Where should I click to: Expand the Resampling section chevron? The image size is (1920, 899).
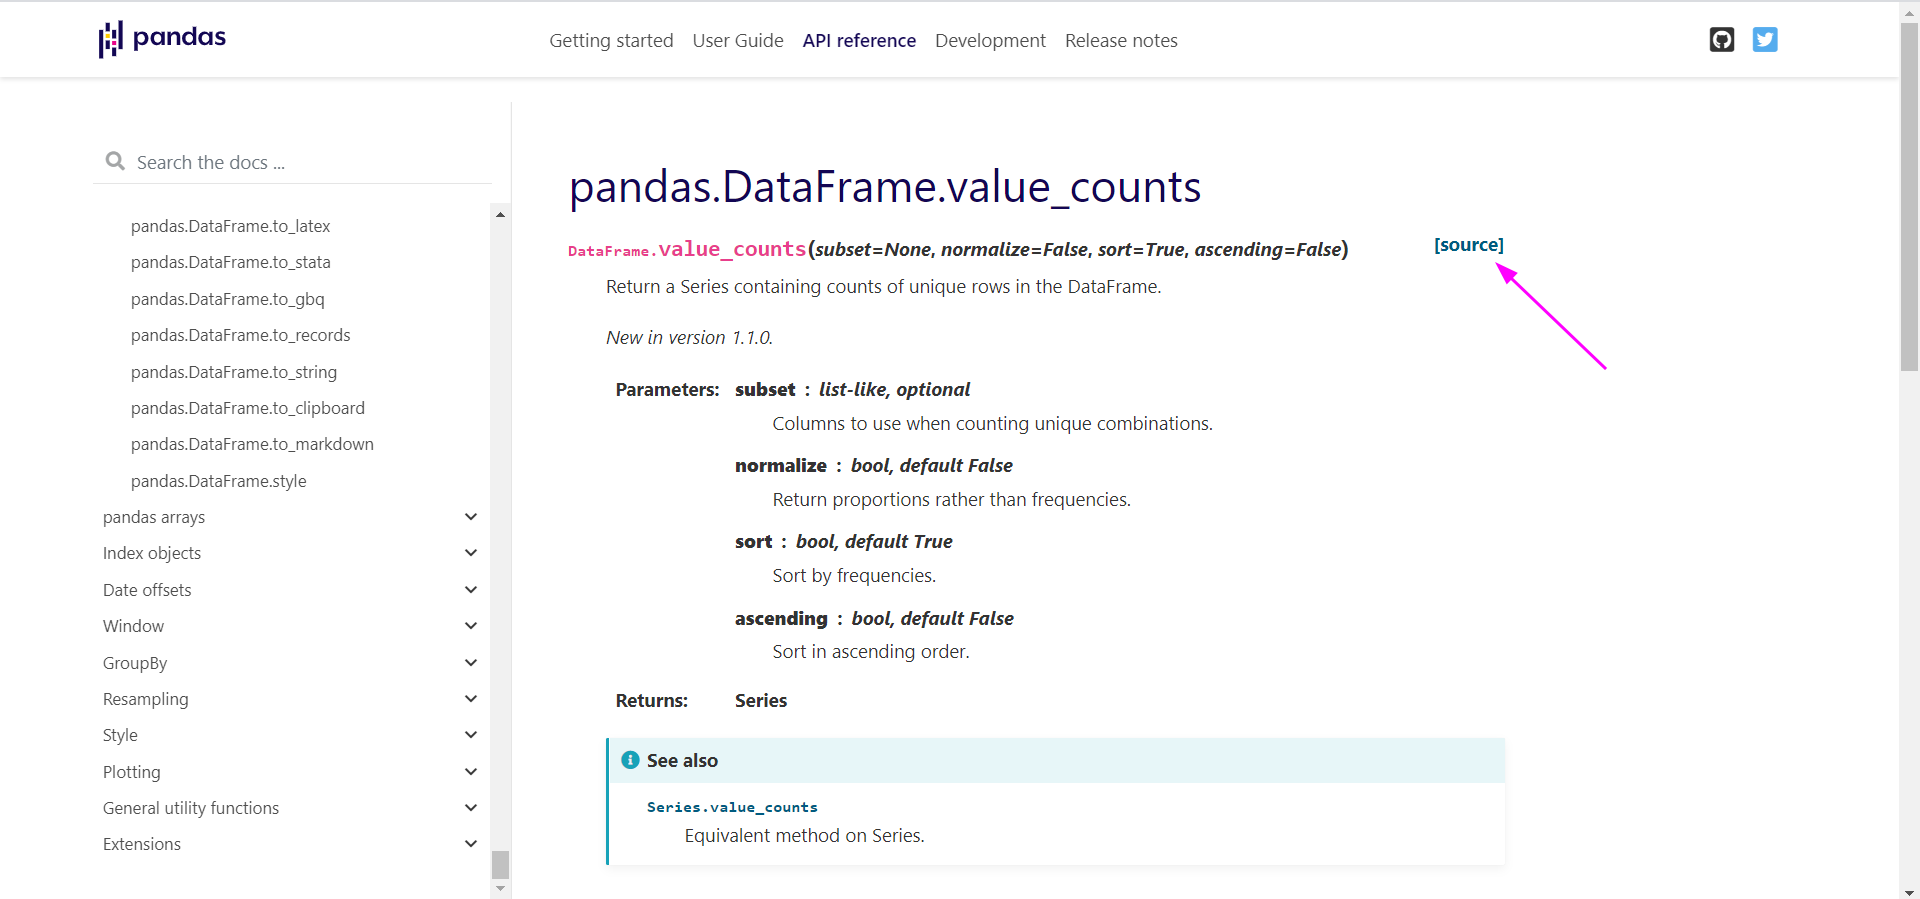(x=471, y=699)
